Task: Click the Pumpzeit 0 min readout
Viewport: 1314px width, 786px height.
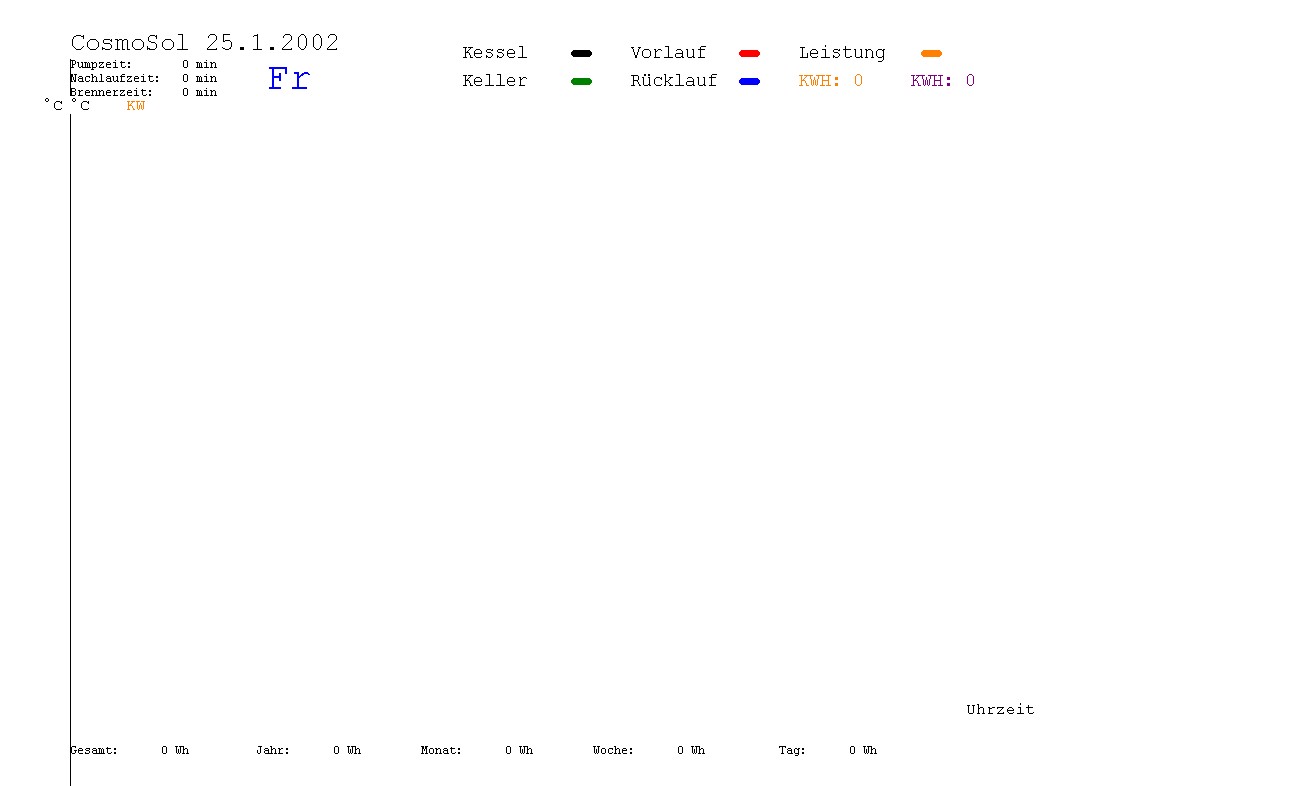Action: (143, 64)
